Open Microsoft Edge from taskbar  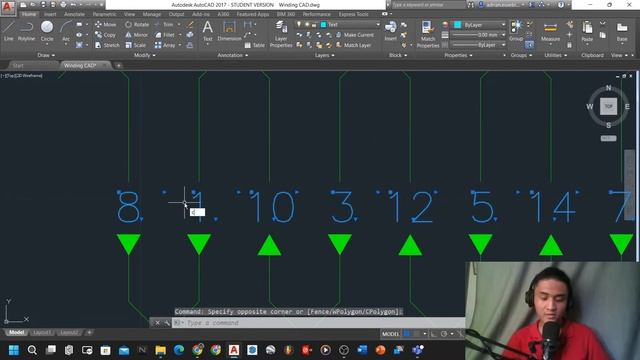(x=179, y=350)
